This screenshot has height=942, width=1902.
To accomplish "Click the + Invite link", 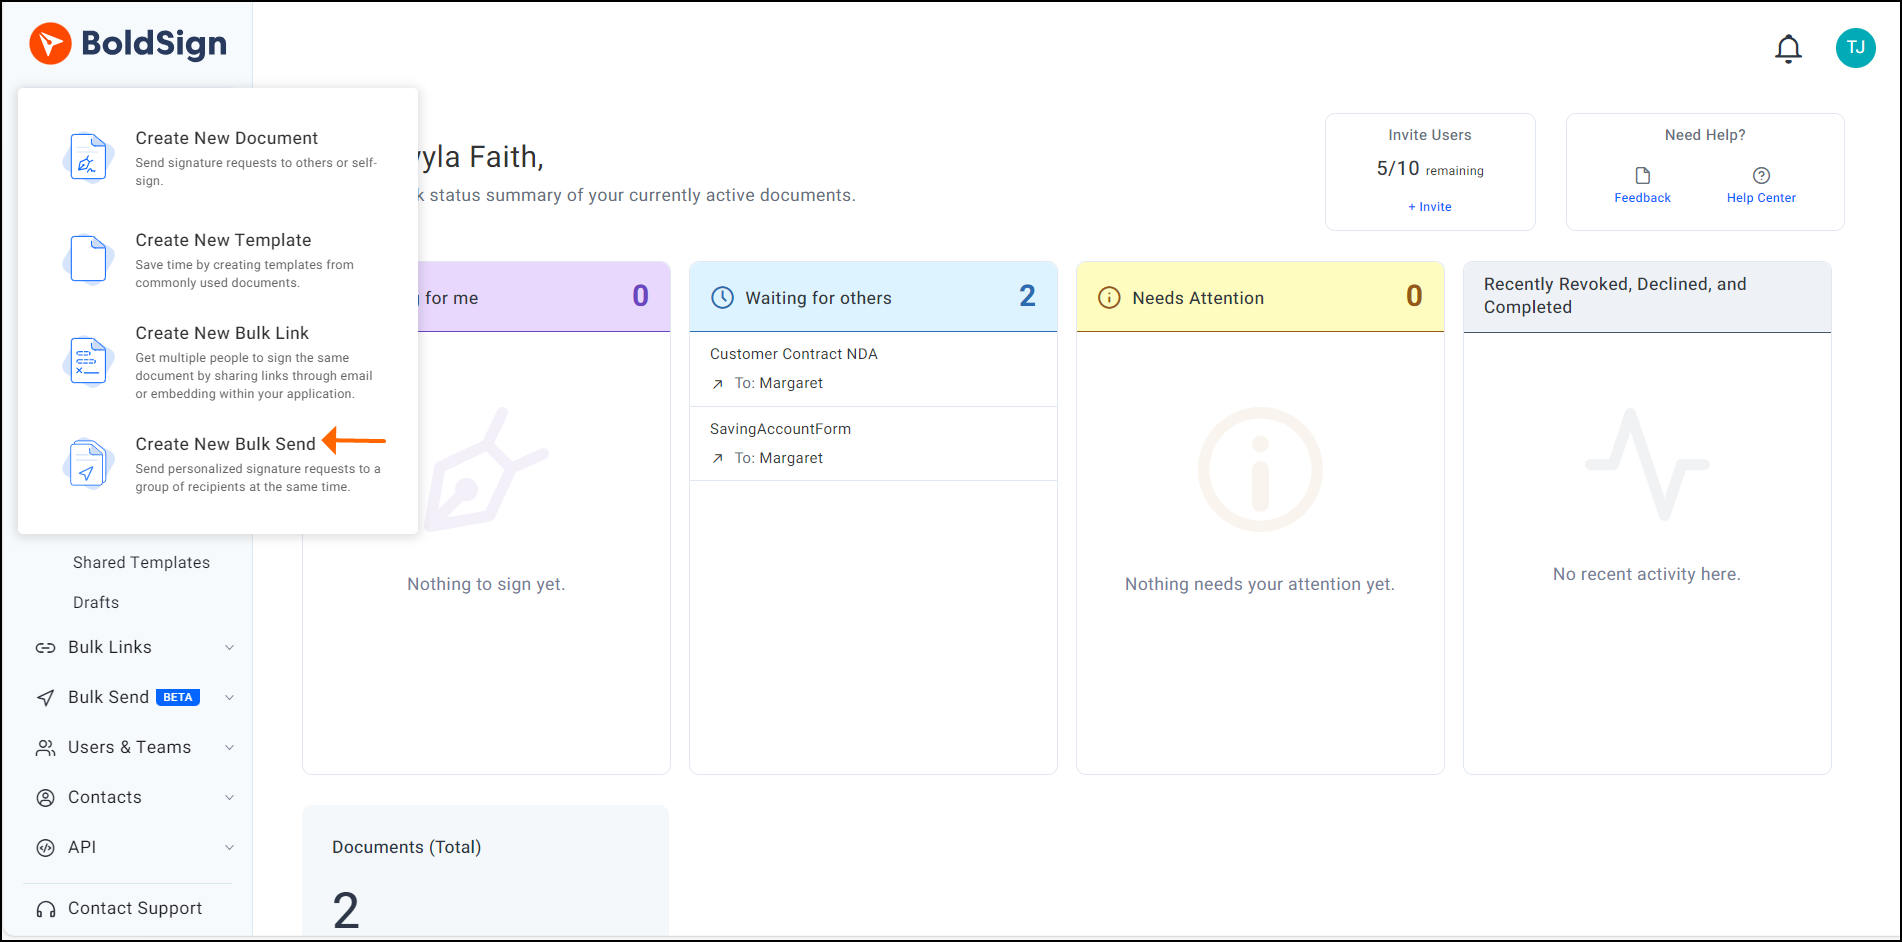I will pyautogui.click(x=1429, y=207).
